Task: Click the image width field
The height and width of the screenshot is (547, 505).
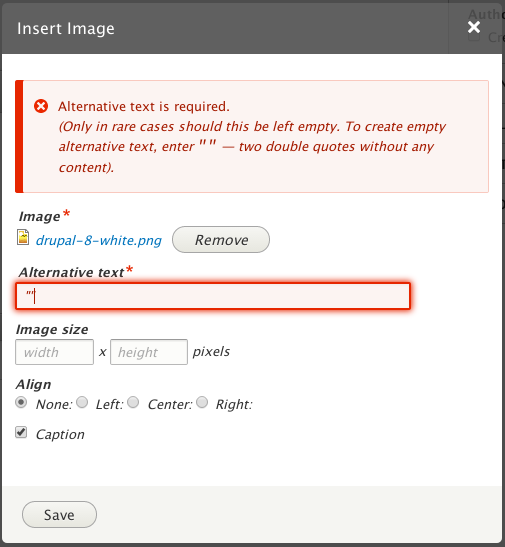Action: (54, 352)
